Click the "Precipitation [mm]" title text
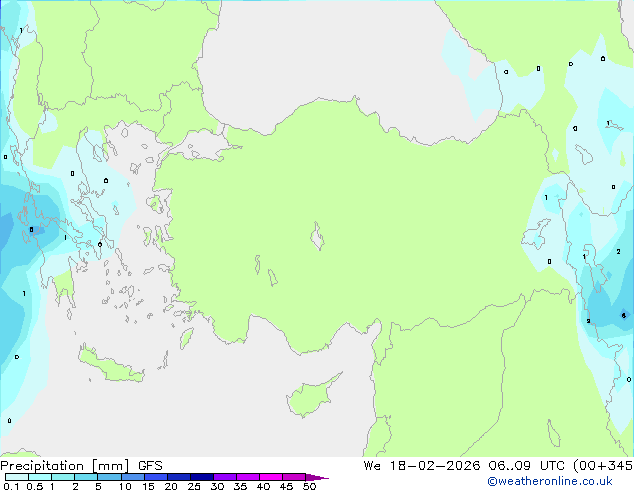 click(x=65, y=466)
